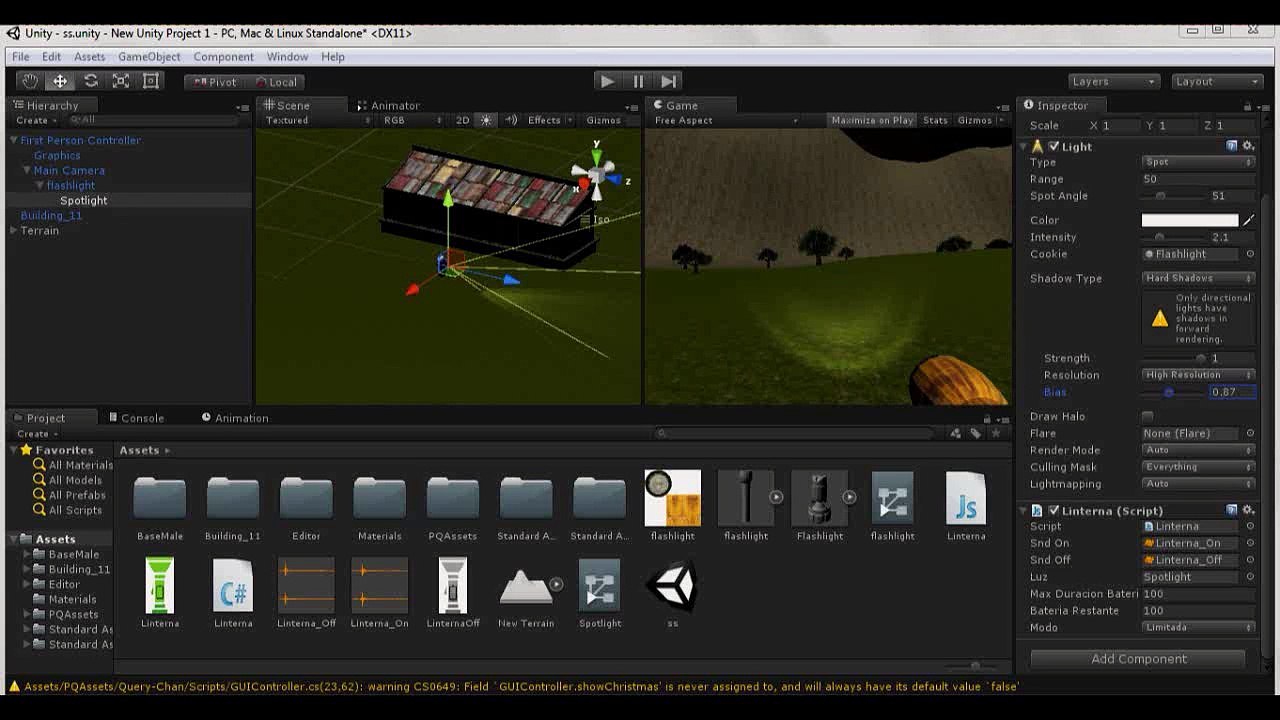Click the Pause button in the toolbar

[x=638, y=81]
